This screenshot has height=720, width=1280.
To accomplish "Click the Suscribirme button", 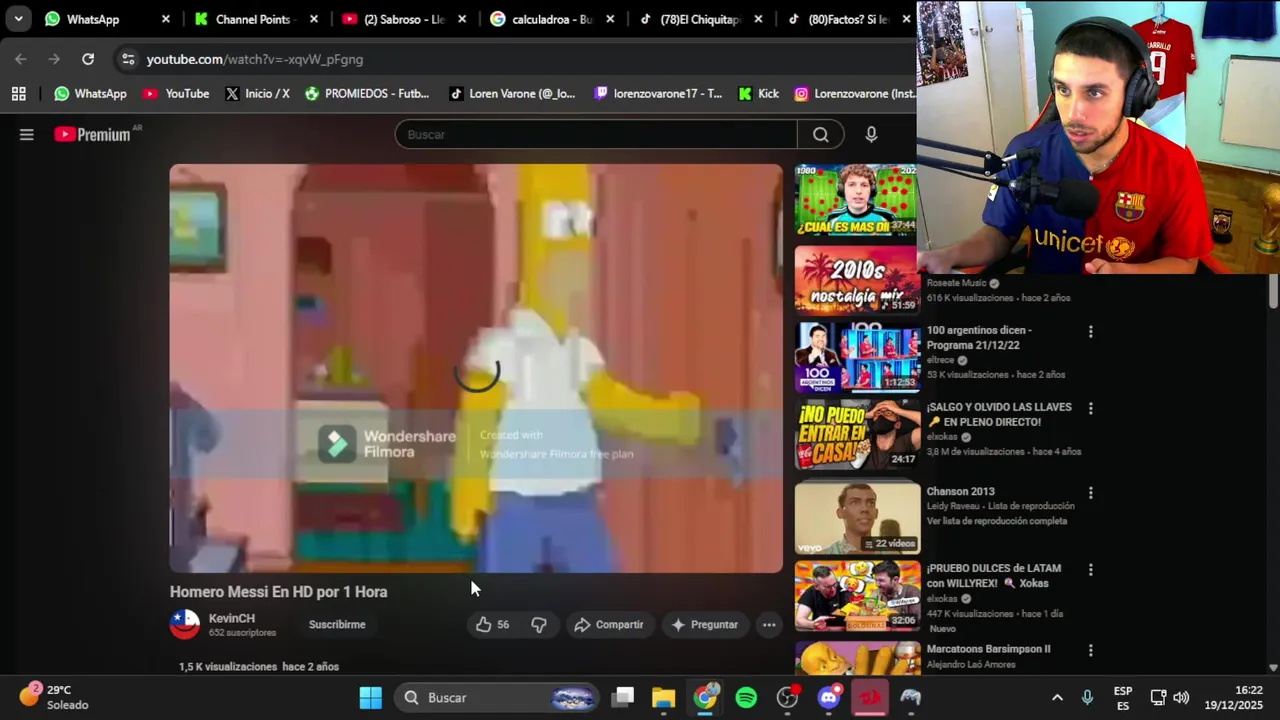I will 337,624.
